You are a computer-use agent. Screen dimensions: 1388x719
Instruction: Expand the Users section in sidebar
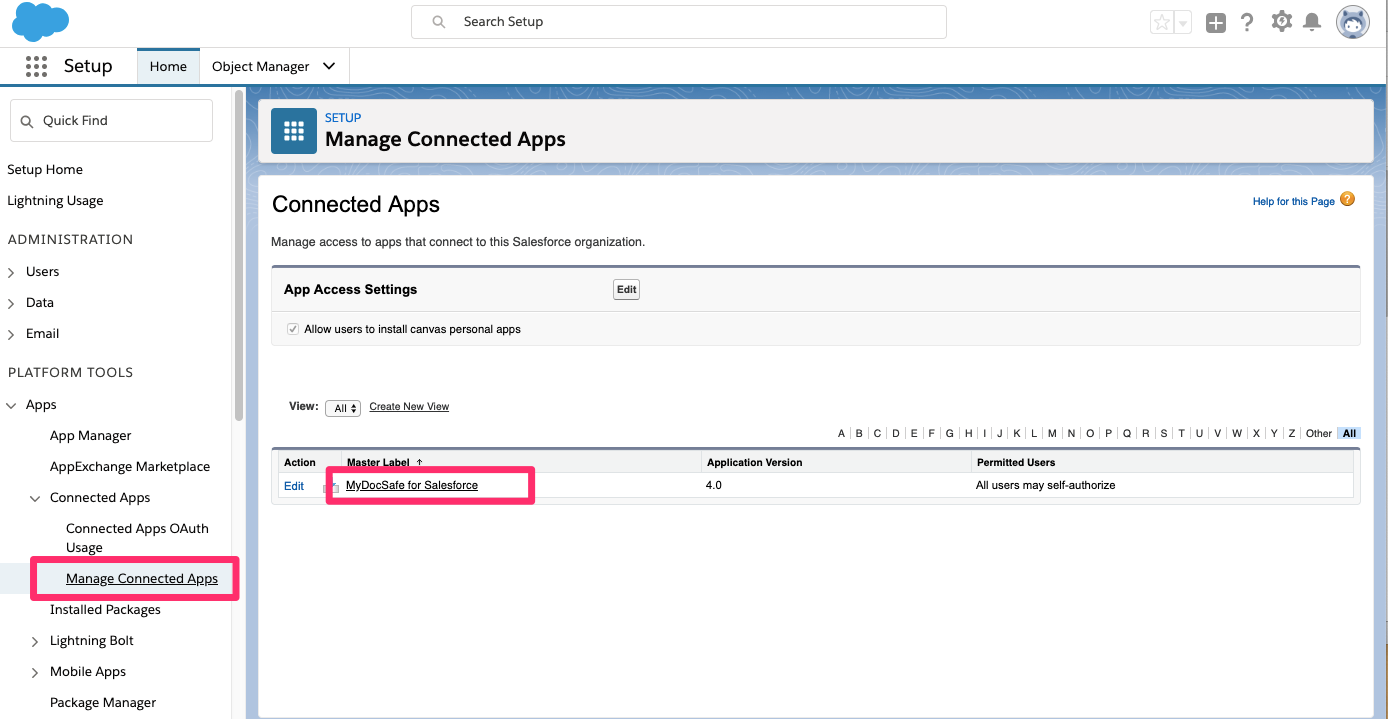(11, 272)
